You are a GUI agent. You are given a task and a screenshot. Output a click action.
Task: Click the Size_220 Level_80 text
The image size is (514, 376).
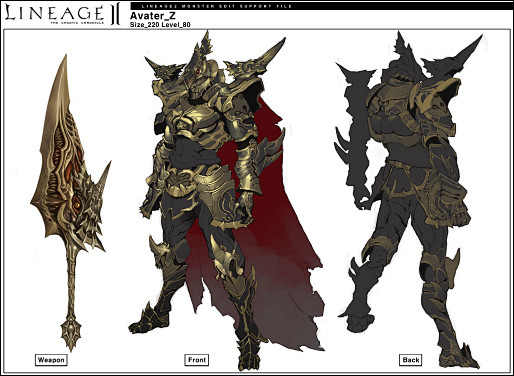coord(160,25)
